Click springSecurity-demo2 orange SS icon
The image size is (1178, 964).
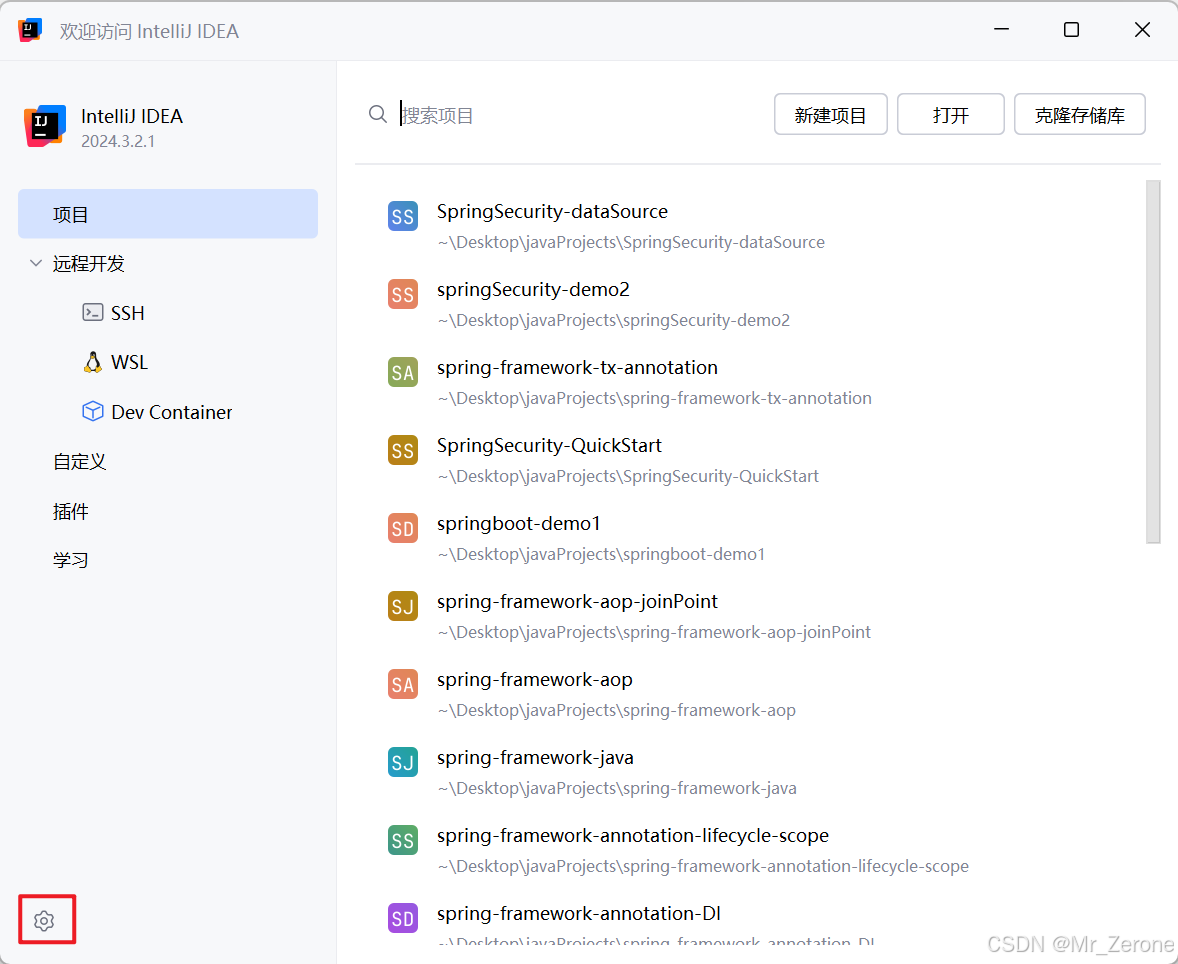[x=403, y=295]
